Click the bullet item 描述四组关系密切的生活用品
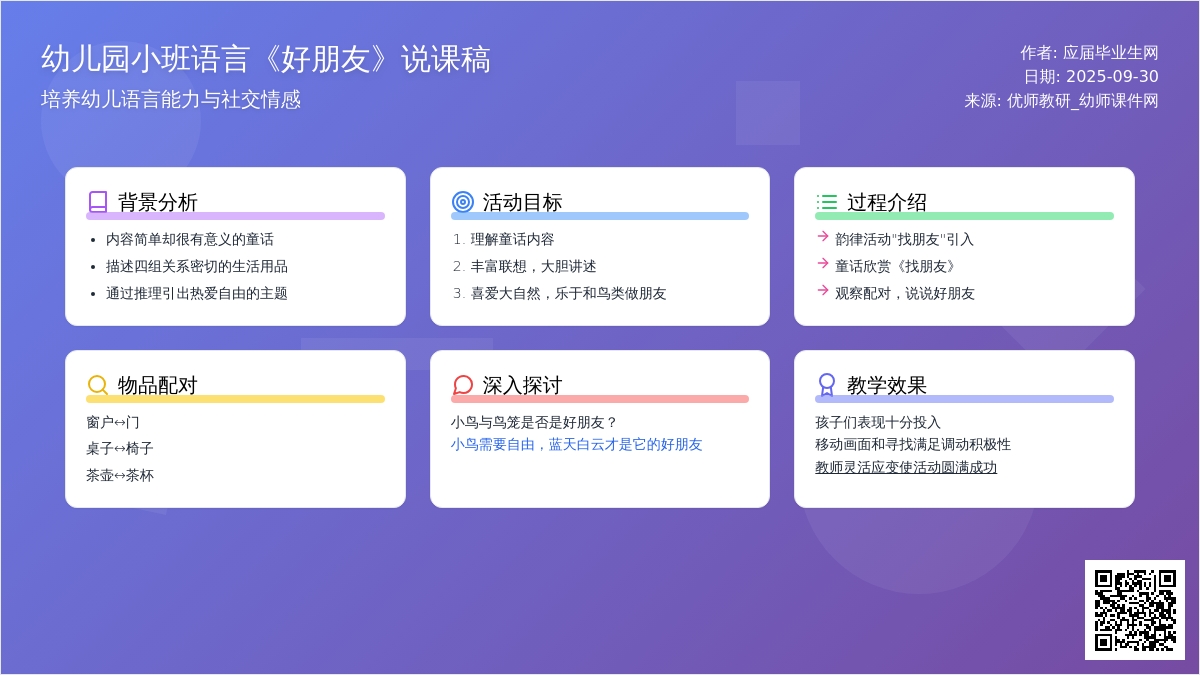 coord(196,267)
